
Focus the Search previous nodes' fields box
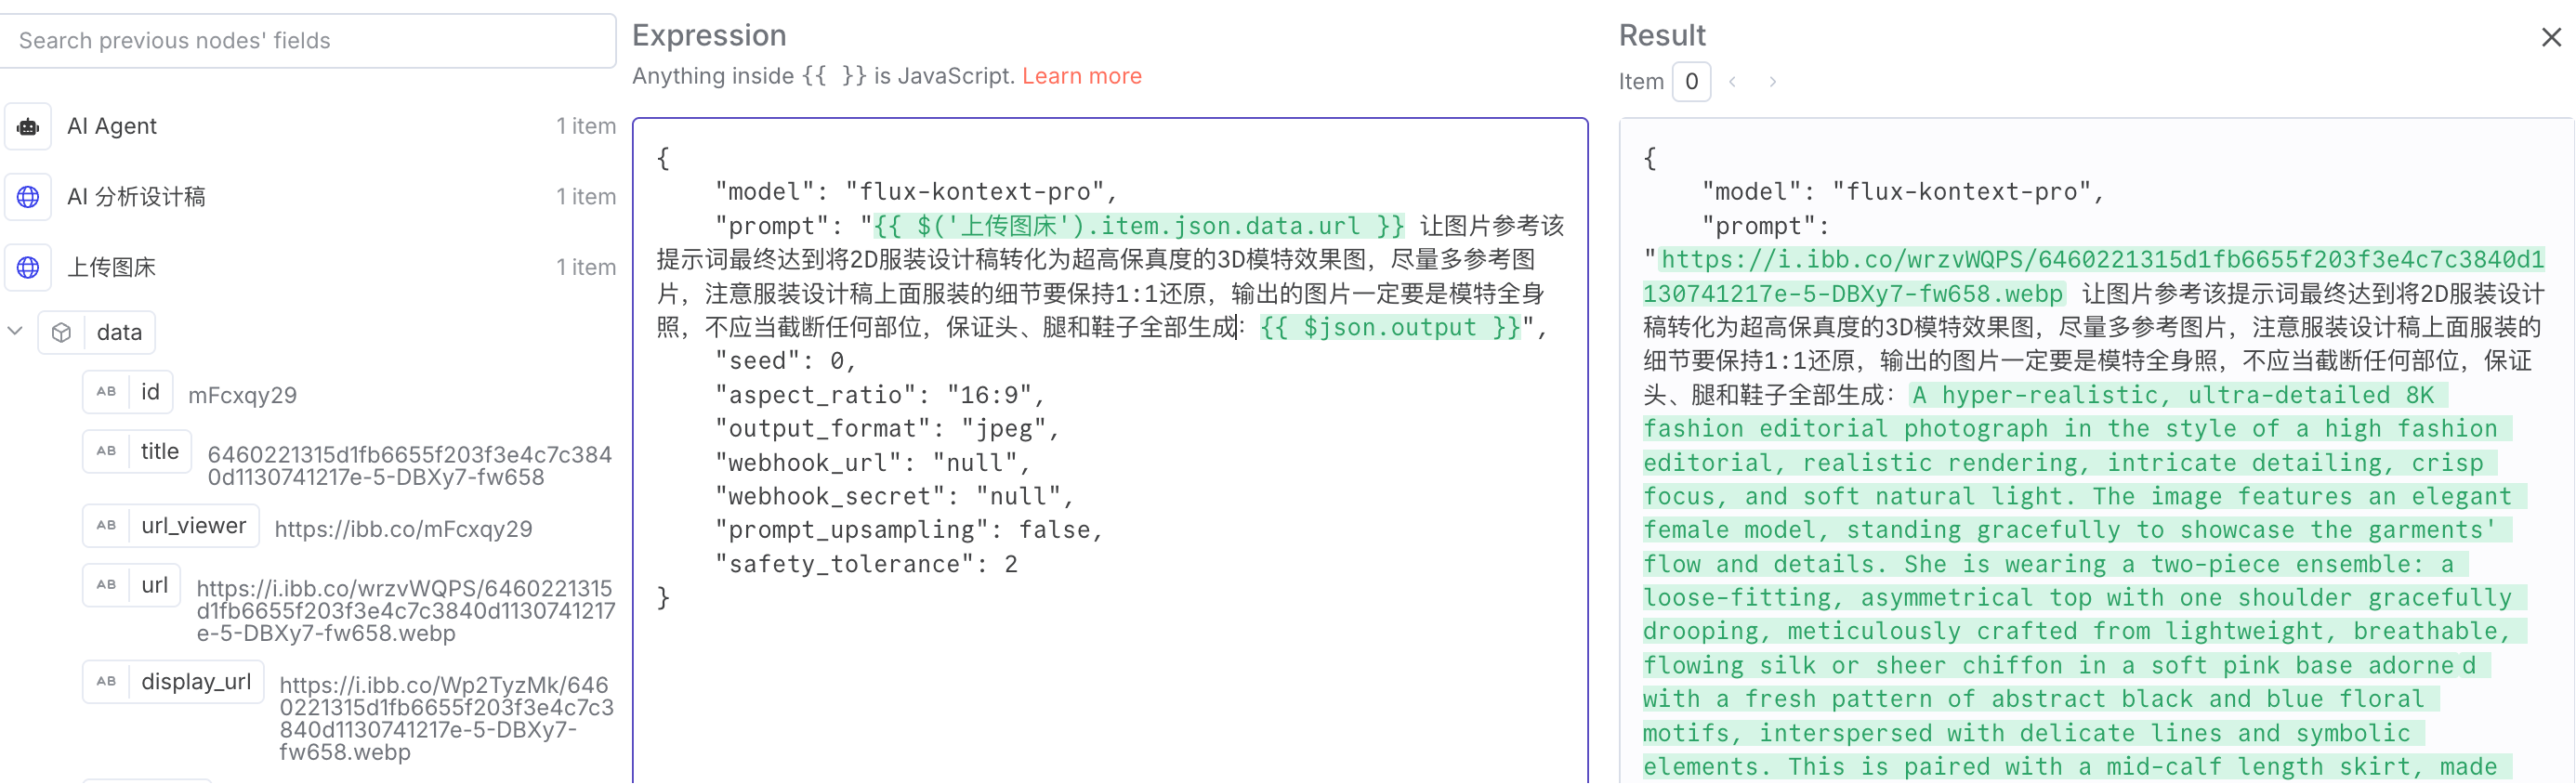pyautogui.click(x=308, y=41)
